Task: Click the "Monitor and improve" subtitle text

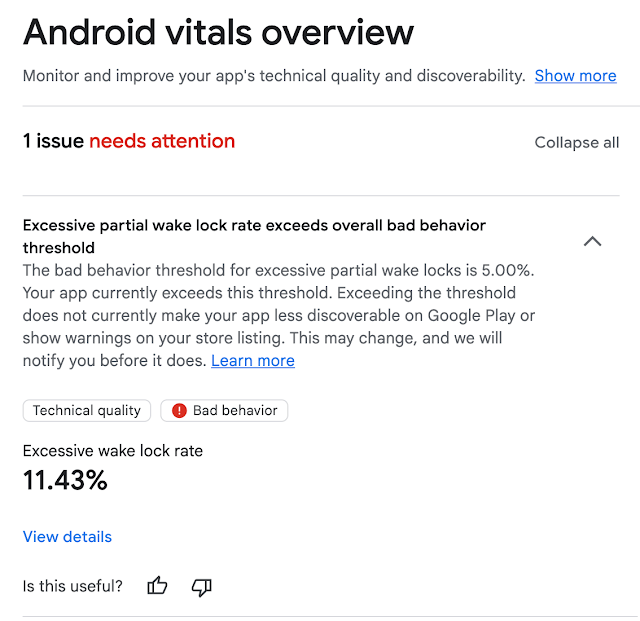Action: click(273, 76)
